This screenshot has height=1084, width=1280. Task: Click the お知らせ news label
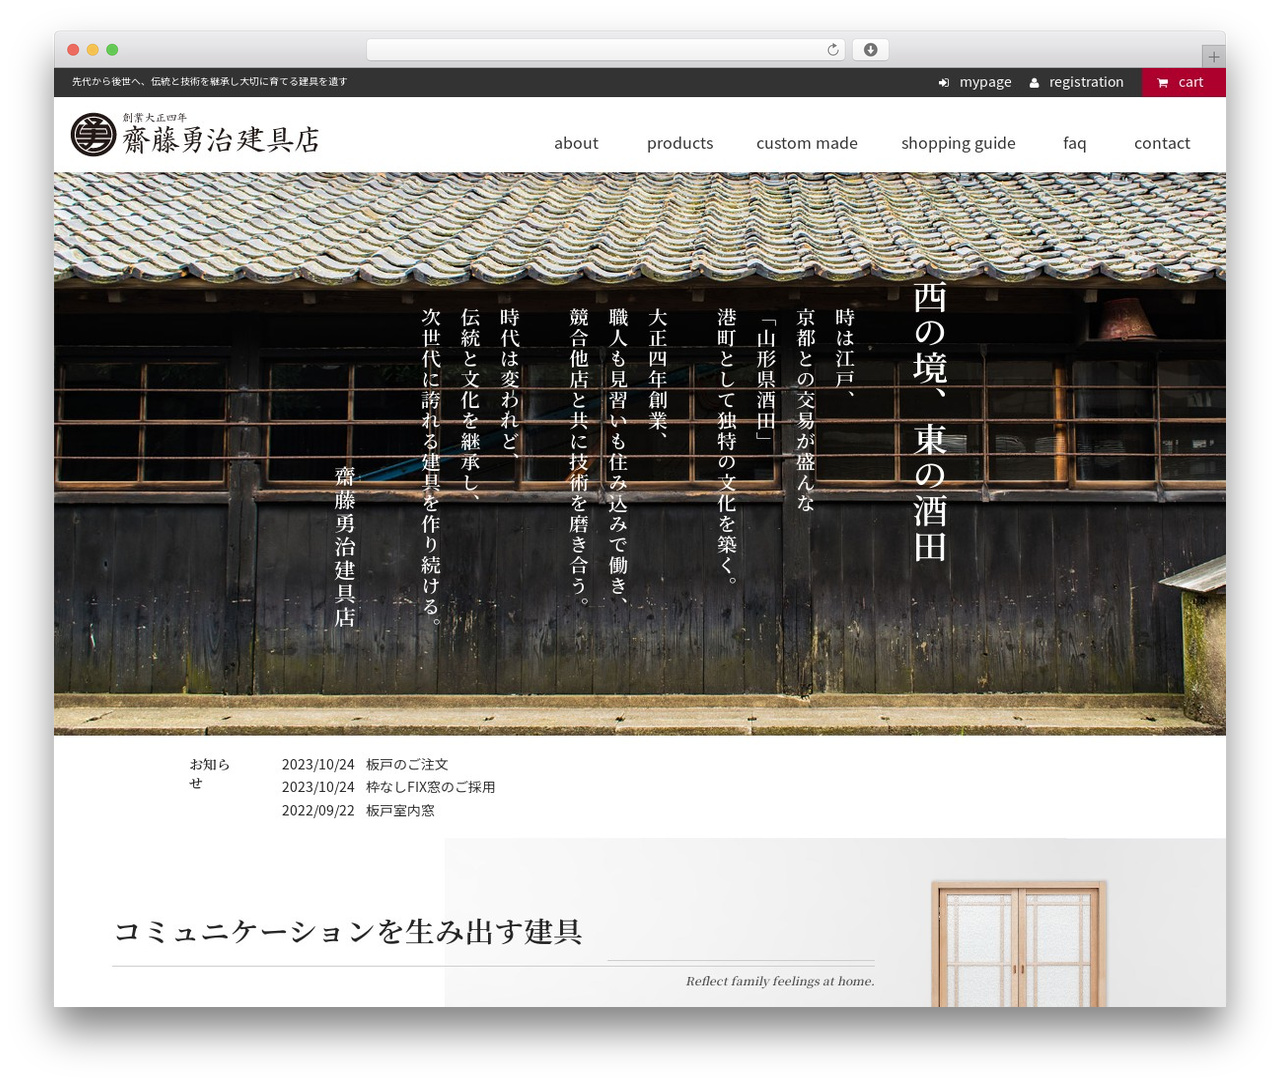click(209, 773)
